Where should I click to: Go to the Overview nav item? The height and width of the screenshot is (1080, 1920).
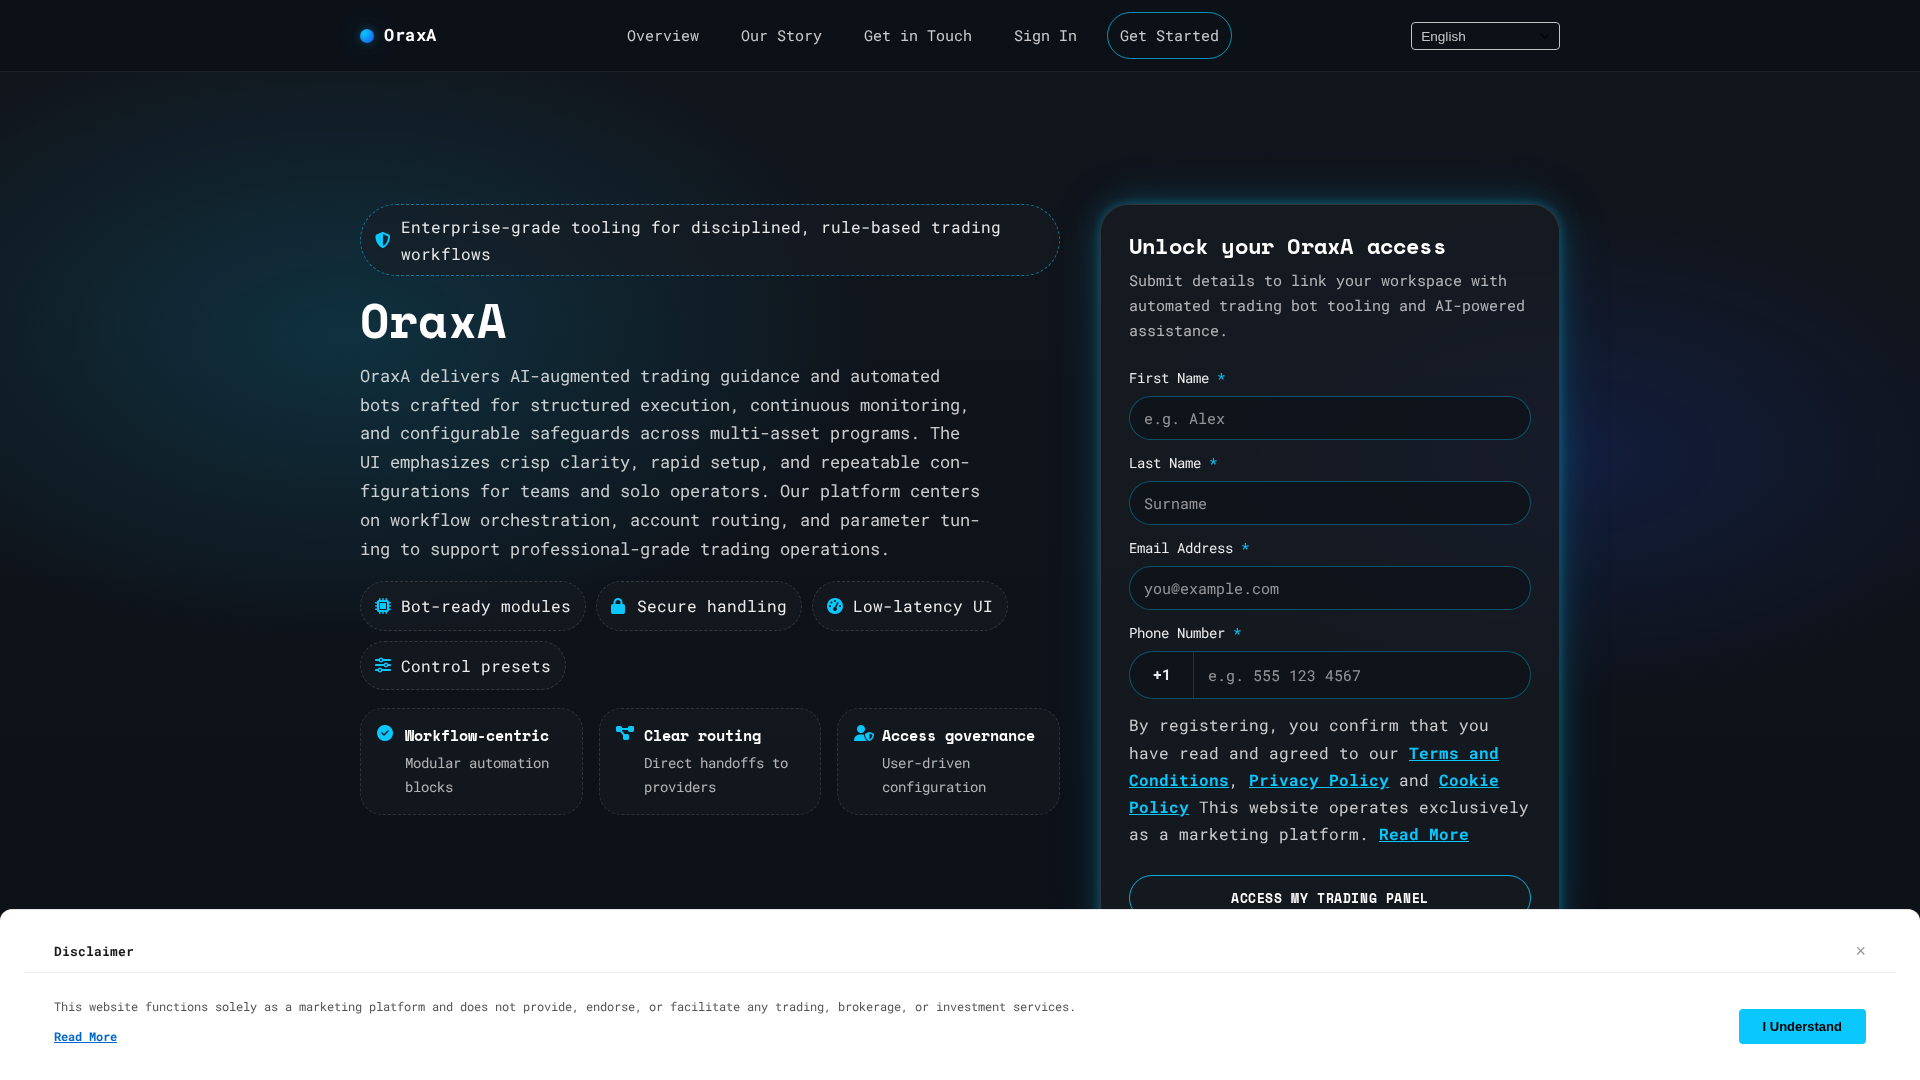pyautogui.click(x=663, y=36)
